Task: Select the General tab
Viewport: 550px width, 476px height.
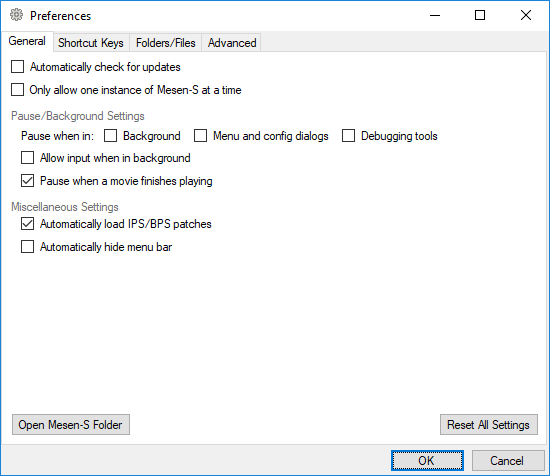Action: [x=27, y=41]
